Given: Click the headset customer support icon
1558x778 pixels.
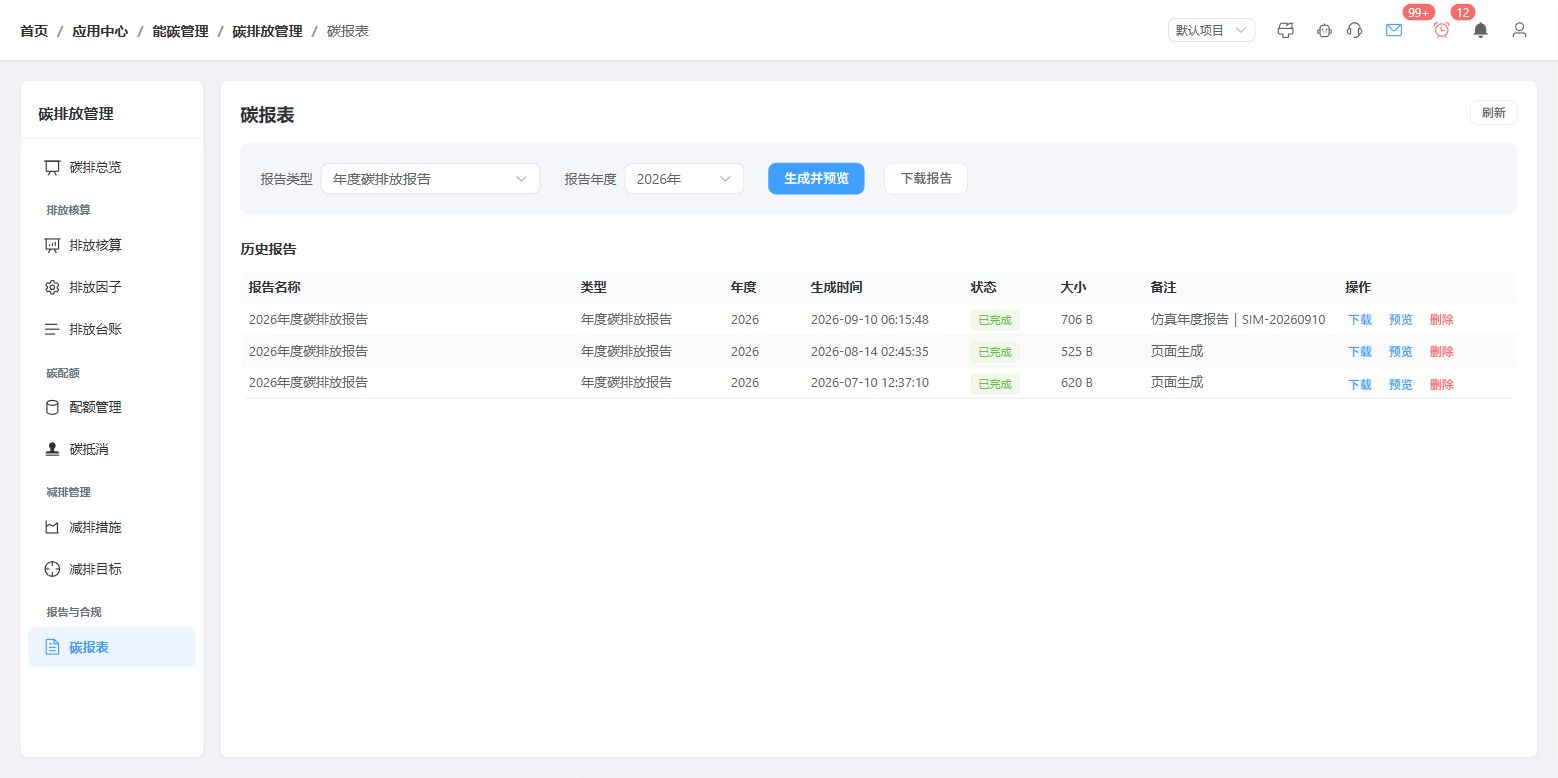Looking at the screenshot, I should 1355,30.
